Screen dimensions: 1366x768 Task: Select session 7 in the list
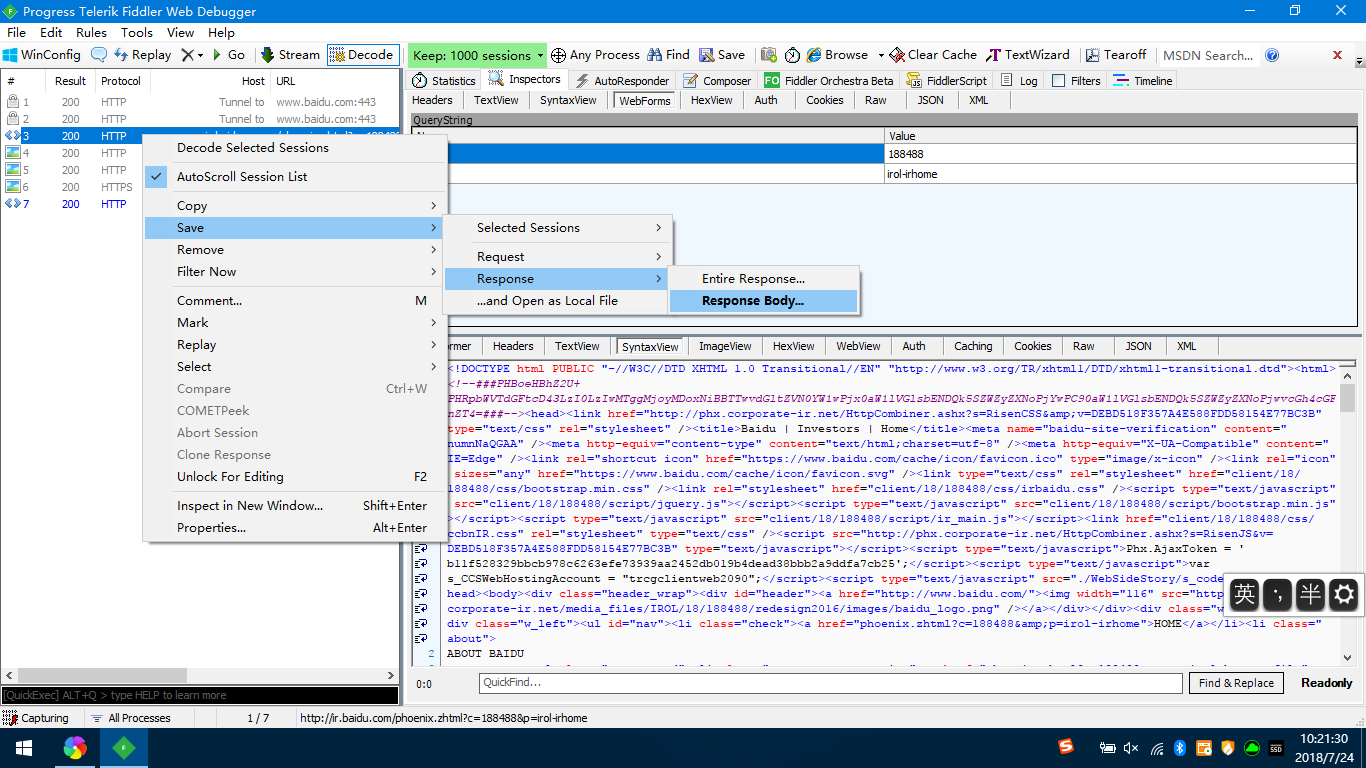point(200,204)
